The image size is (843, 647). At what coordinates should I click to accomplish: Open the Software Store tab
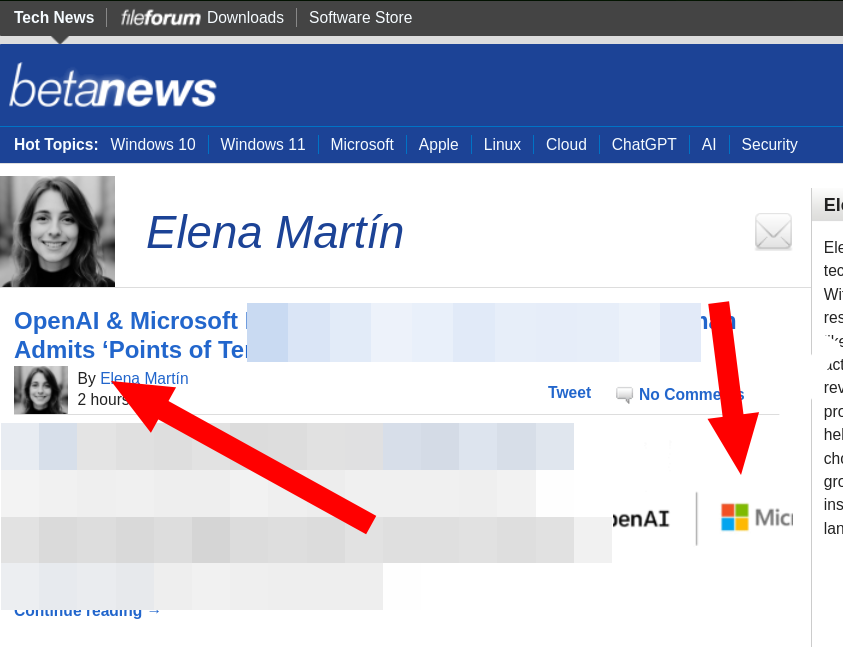click(x=360, y=18)
